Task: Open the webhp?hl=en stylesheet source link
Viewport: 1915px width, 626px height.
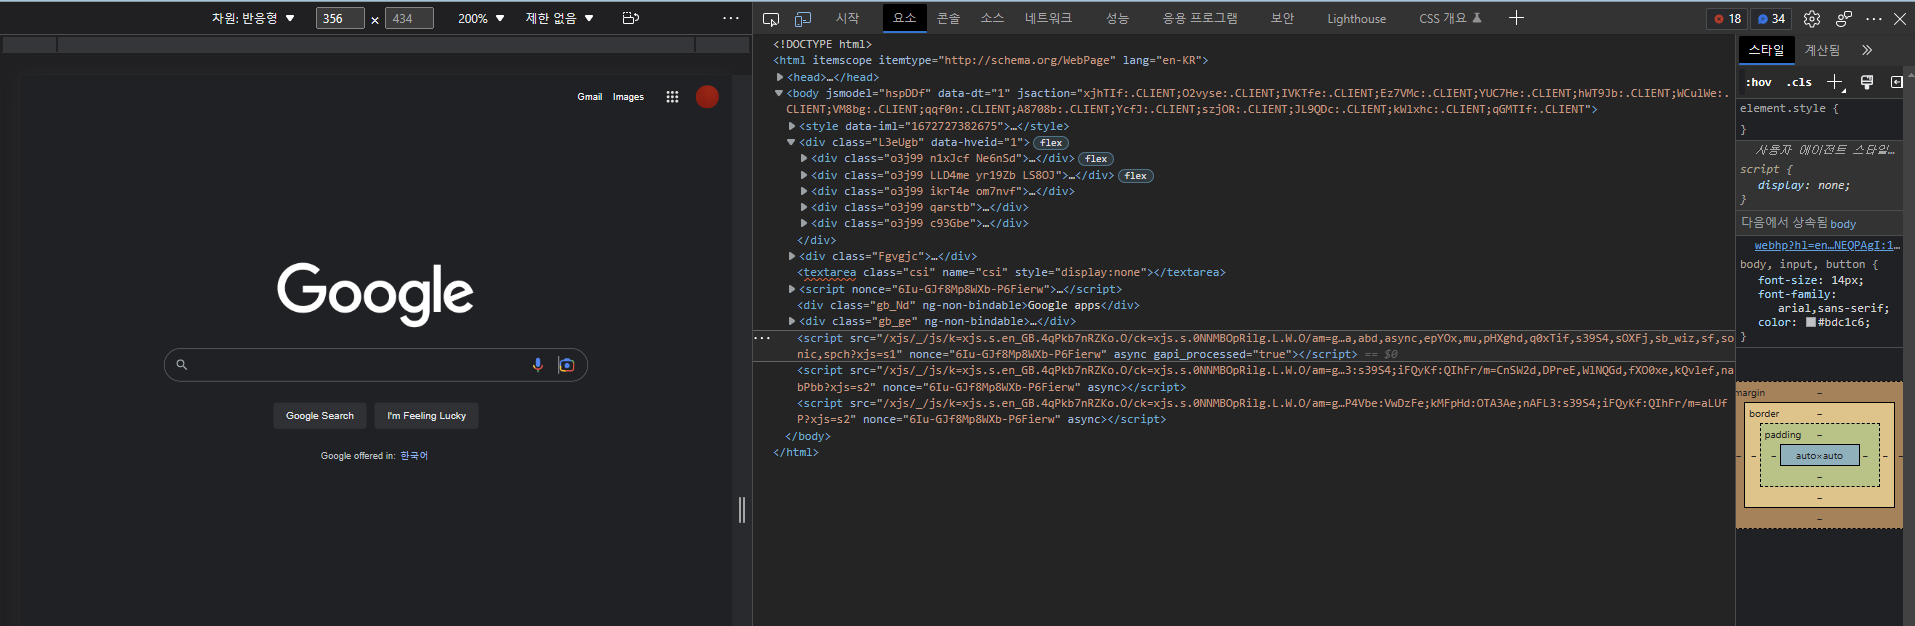Action: click(x=1826, y=245)
